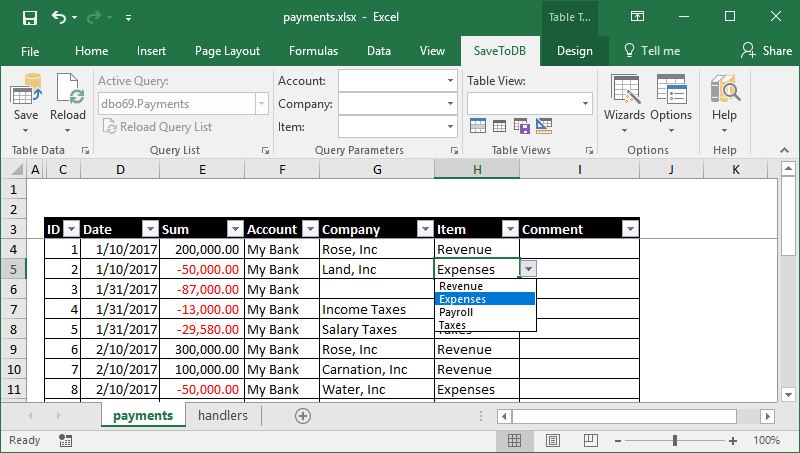Switch to Page Break Preview
The width and height of the screenshot is (800, 453).
point(590,440)
